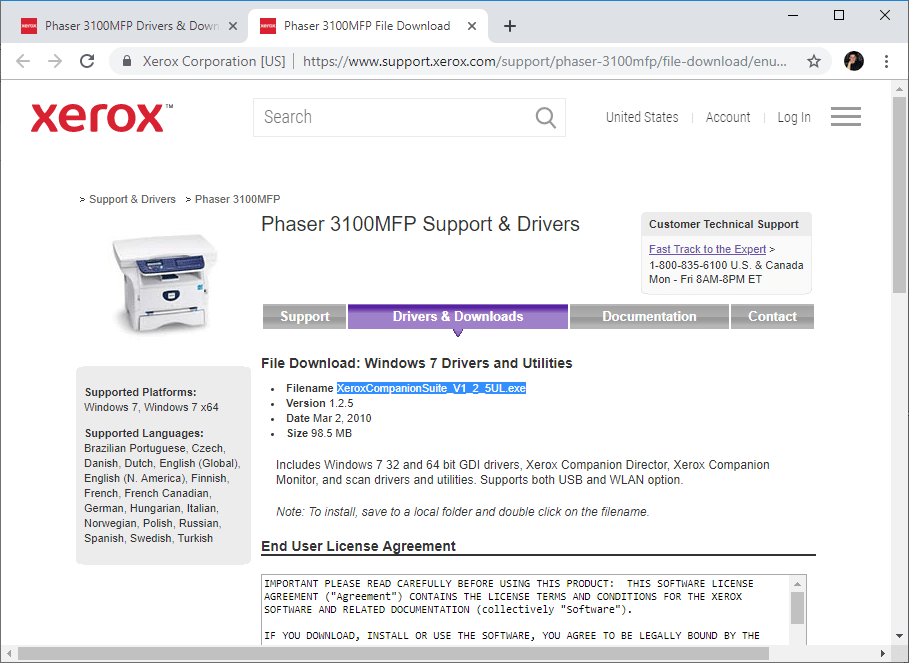The image size is (909, 663).
Task: Click the license box scroll-up arrow
Action: pyautogui.click(x=798, y=584)
